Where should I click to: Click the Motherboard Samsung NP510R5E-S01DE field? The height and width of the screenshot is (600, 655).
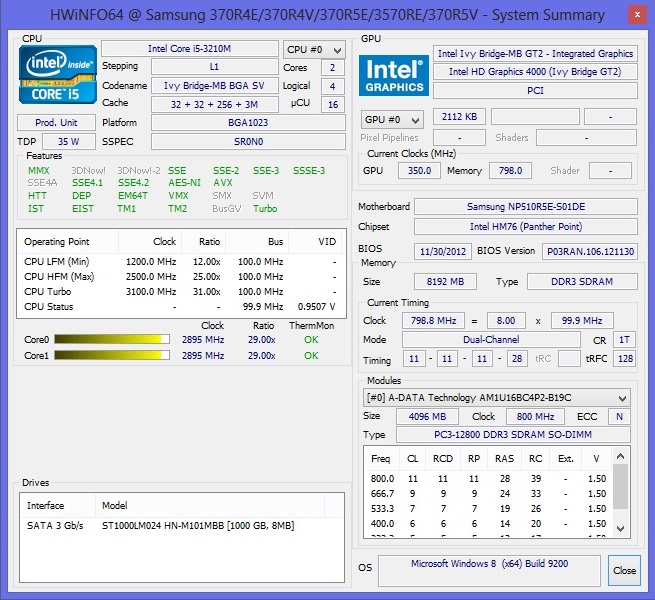pos(526,206)
